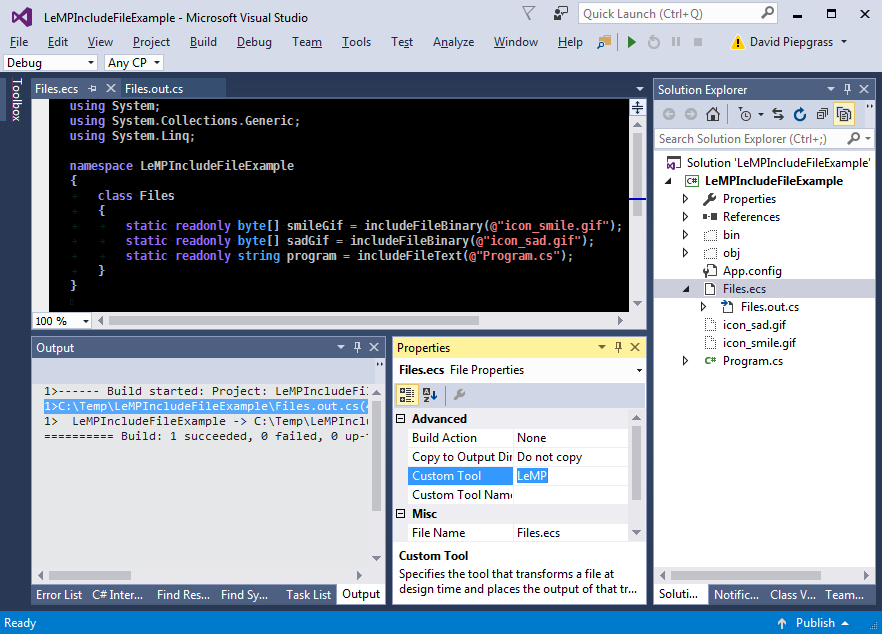The width and height of the screenshot is (882, 634).
Task: Click the Custom Tool value field LeMP
Action: [570, 476]
